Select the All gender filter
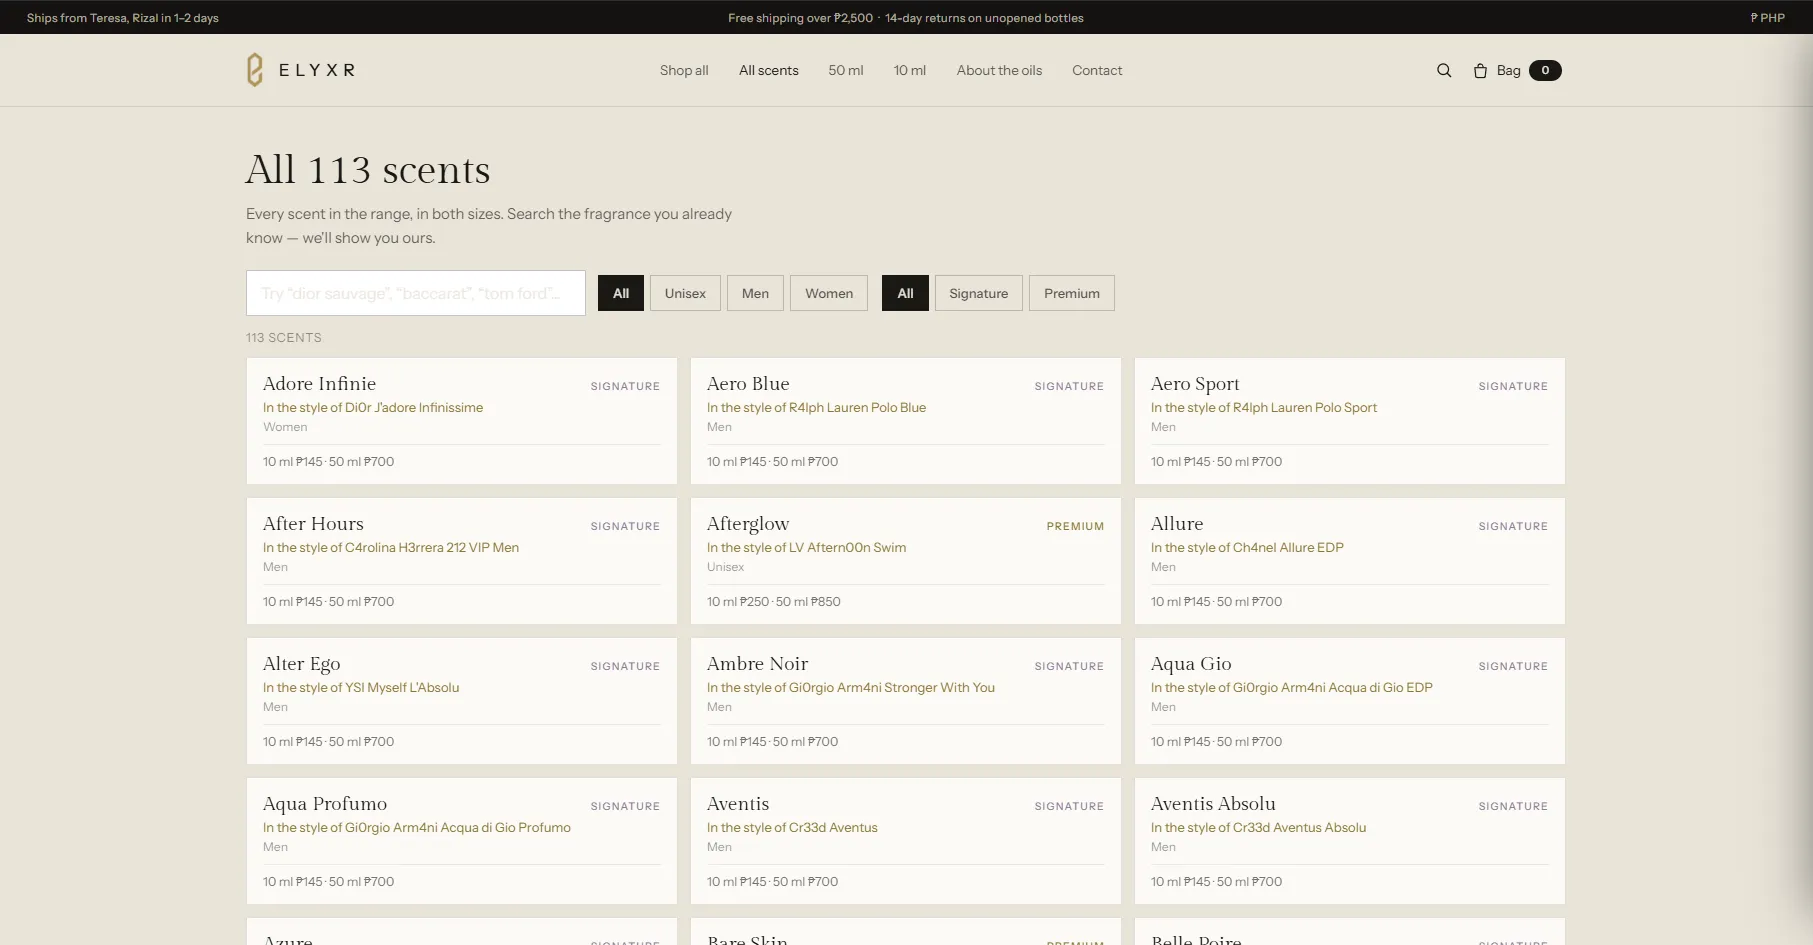The image size is (1813, 945). tap(621, 293)
